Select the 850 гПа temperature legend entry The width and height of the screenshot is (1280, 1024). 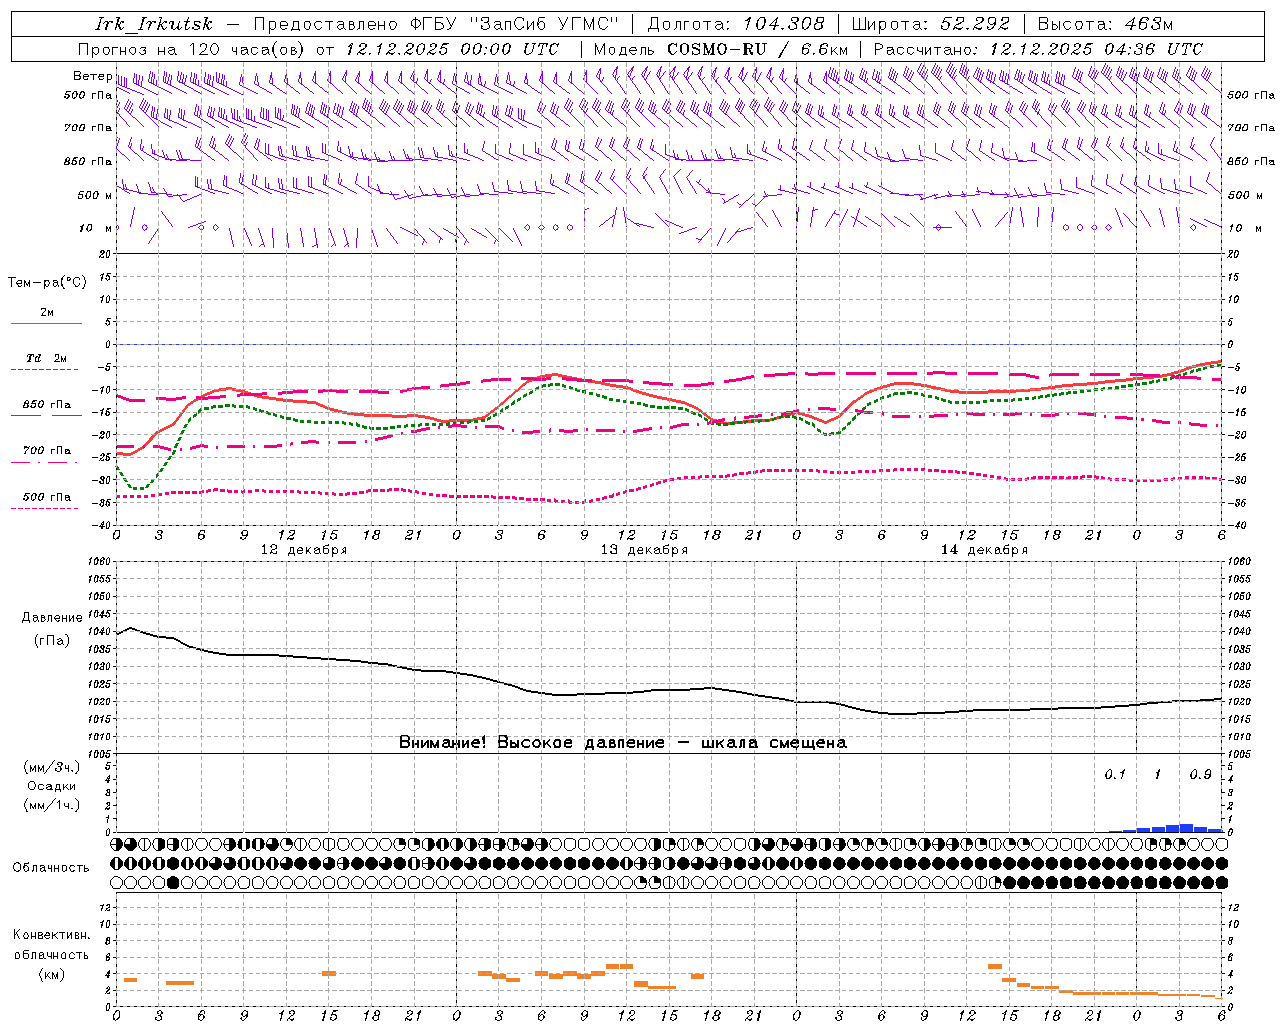[46, 405]
